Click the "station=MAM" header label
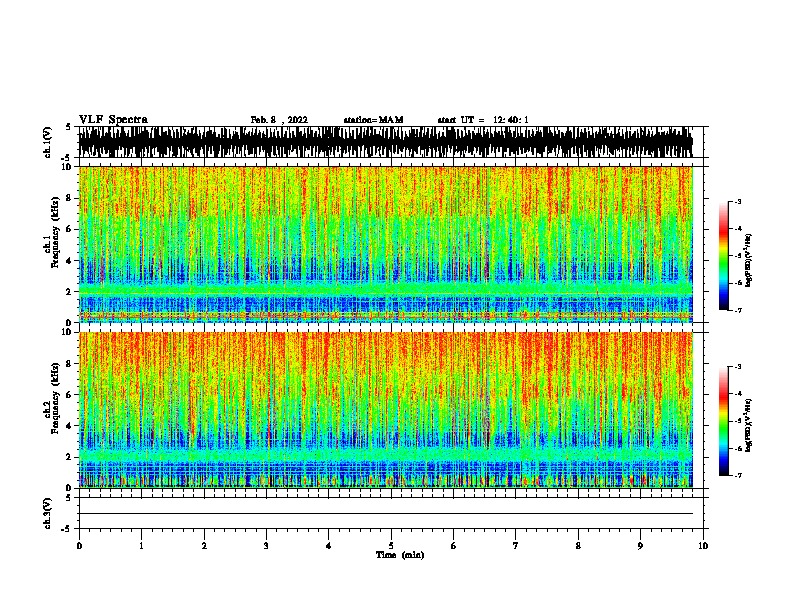Viewport: 792px width, 612px height. [373, 120]
